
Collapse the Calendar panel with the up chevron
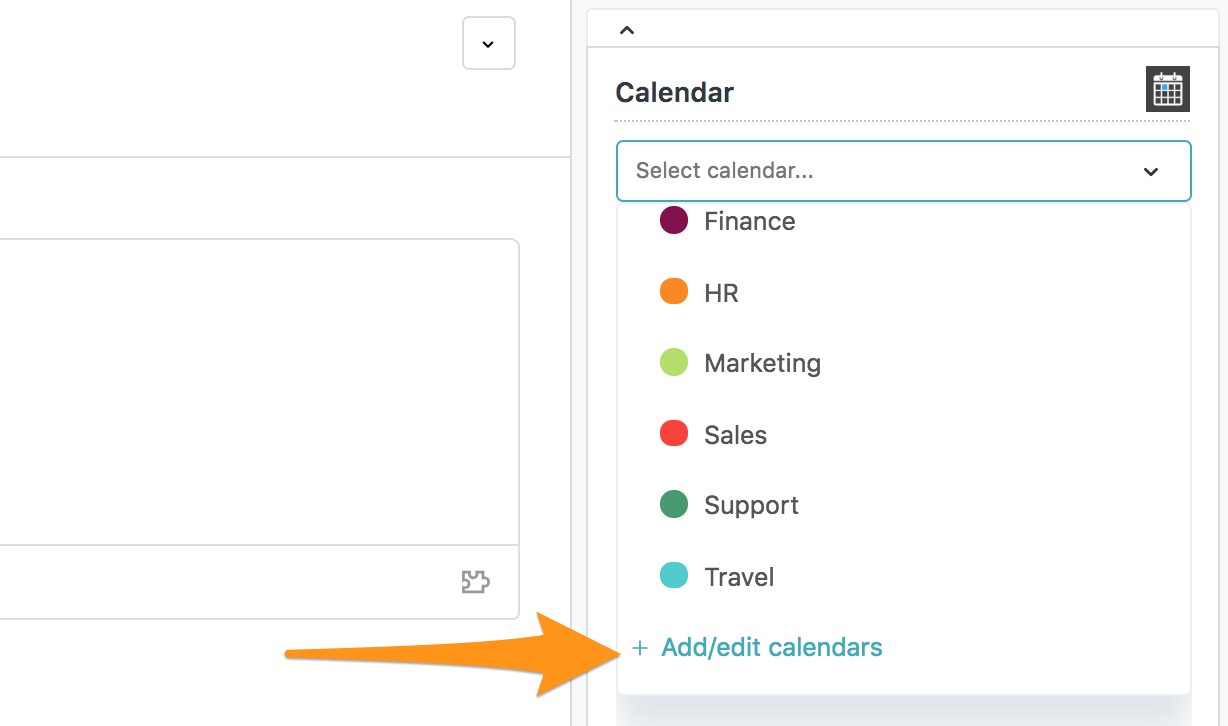click(x=627, y=30)
